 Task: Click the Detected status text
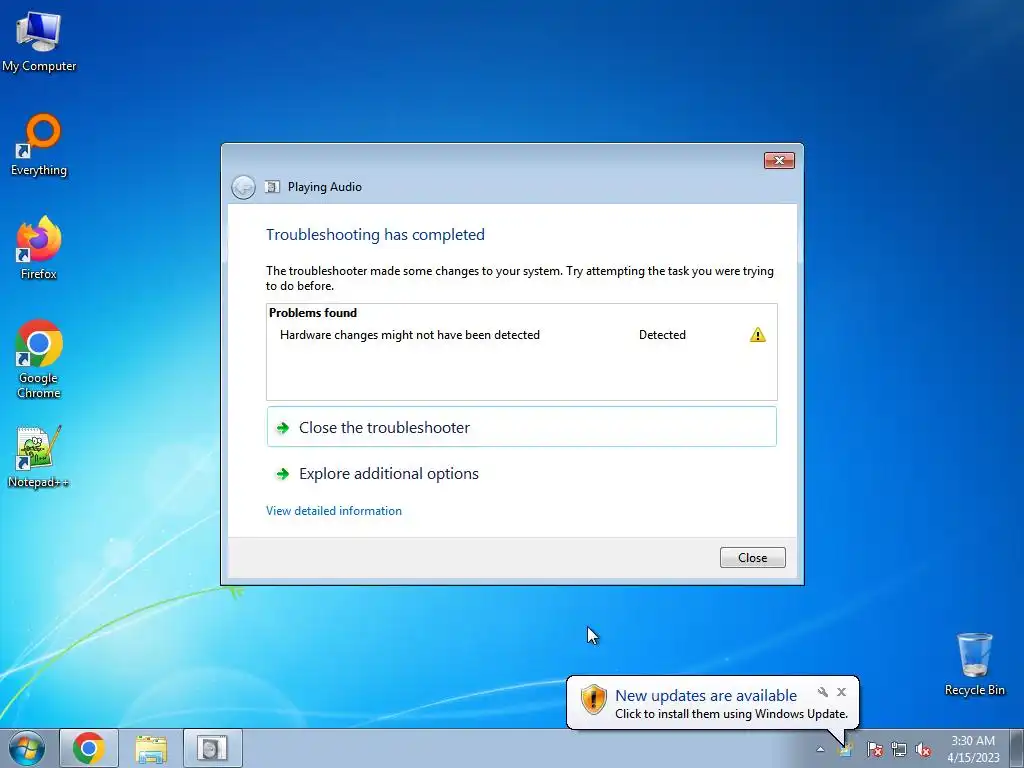click(662, 335)
